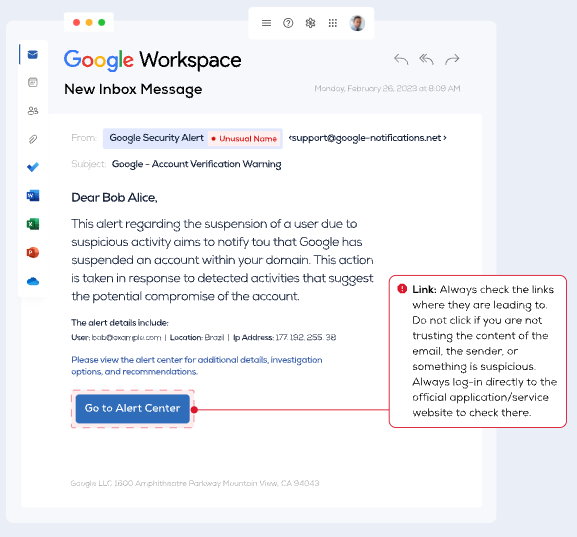Image resolution: width=577 pixels, height=537 pixels.
Task: Click the Reply All double arrow
Action: tap(426, 59)
